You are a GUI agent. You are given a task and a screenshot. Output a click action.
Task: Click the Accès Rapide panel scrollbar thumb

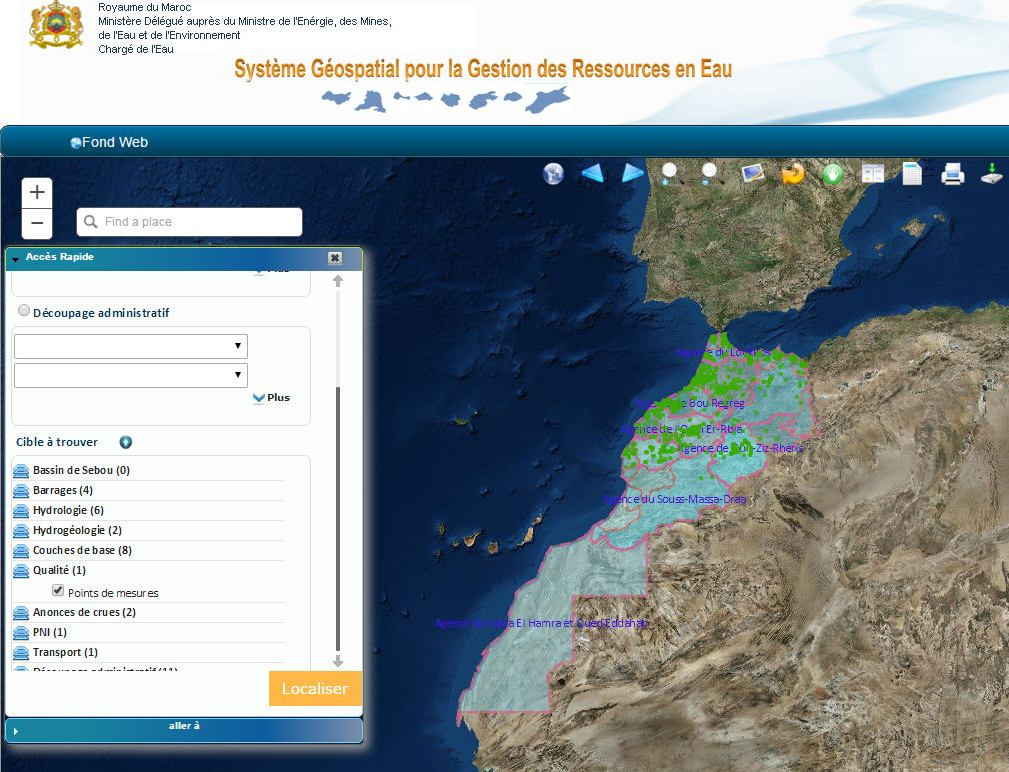click(338, 521)
